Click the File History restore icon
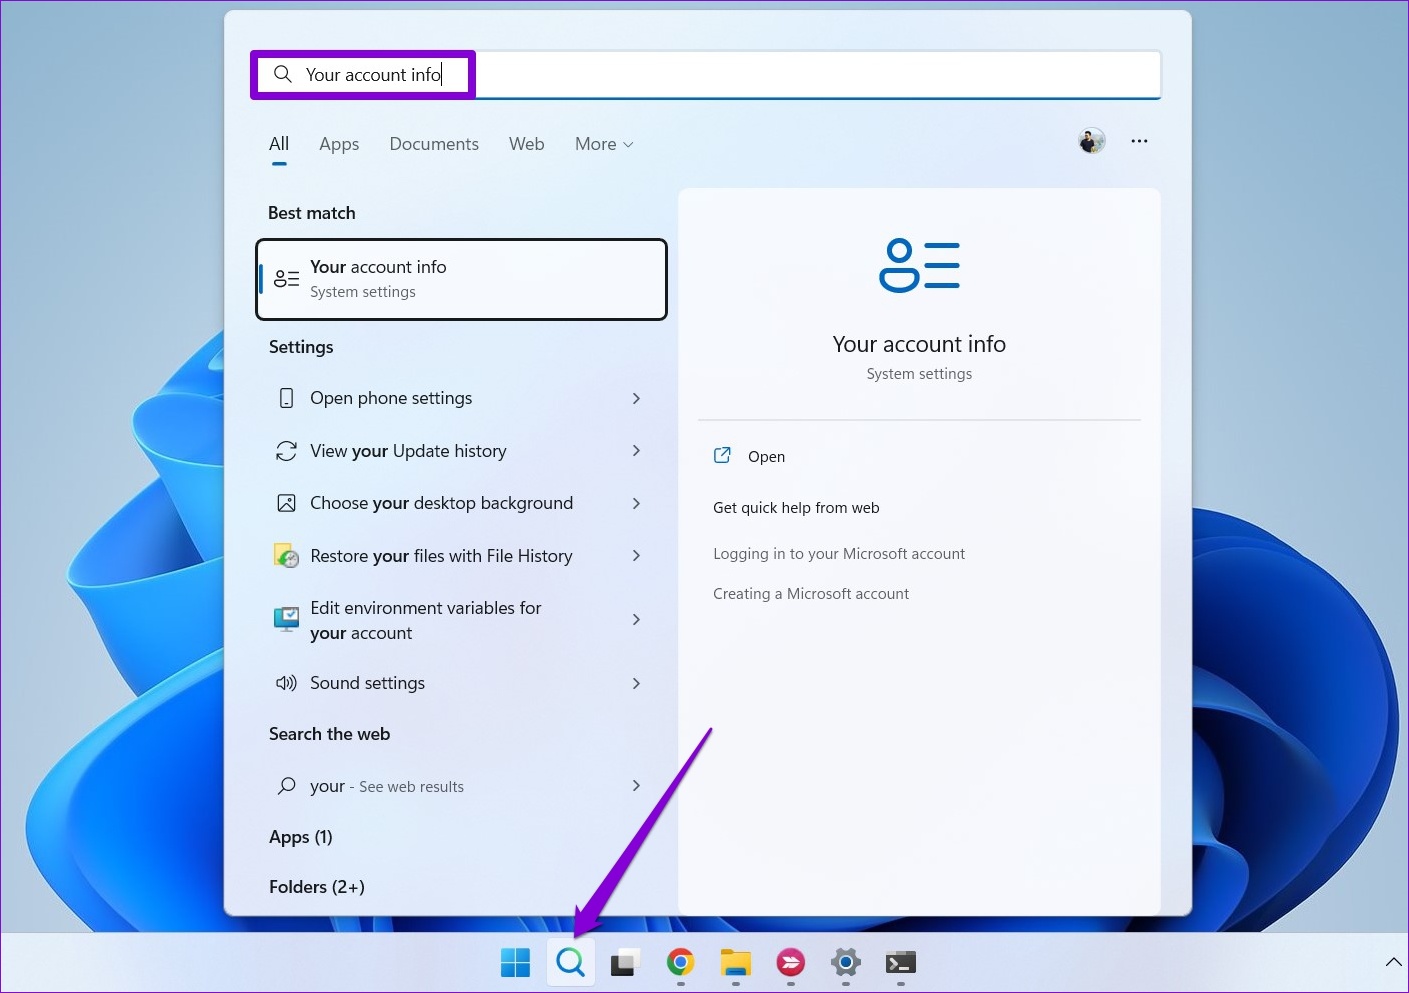Viewport: 1409px width, 993px height. (286, 556)
